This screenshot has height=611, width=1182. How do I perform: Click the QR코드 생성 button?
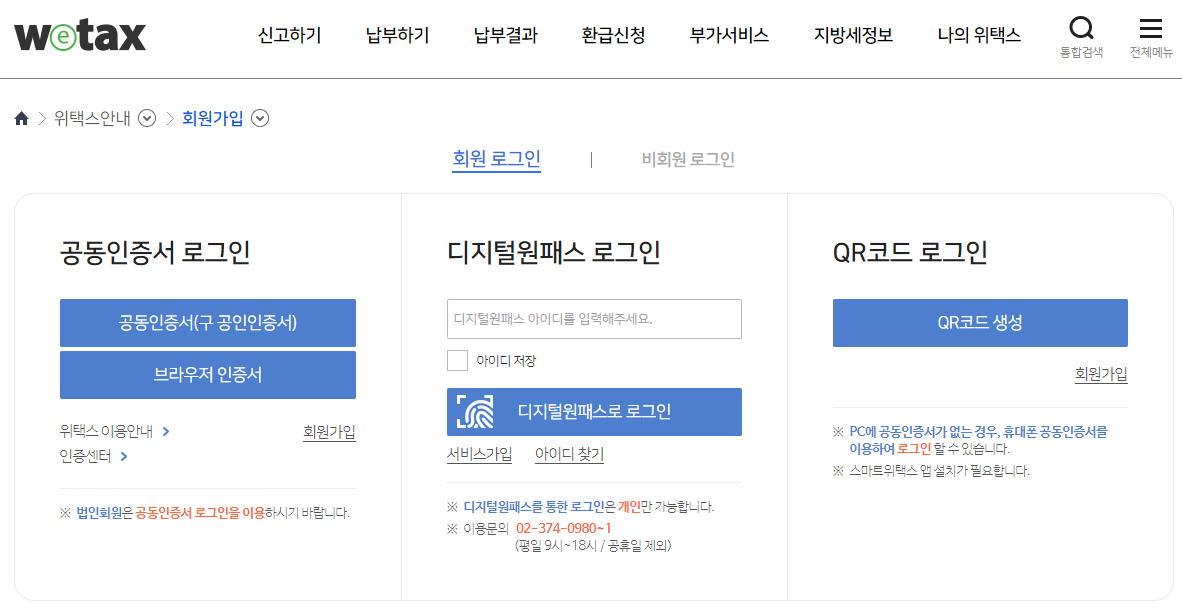pos(980,322)
